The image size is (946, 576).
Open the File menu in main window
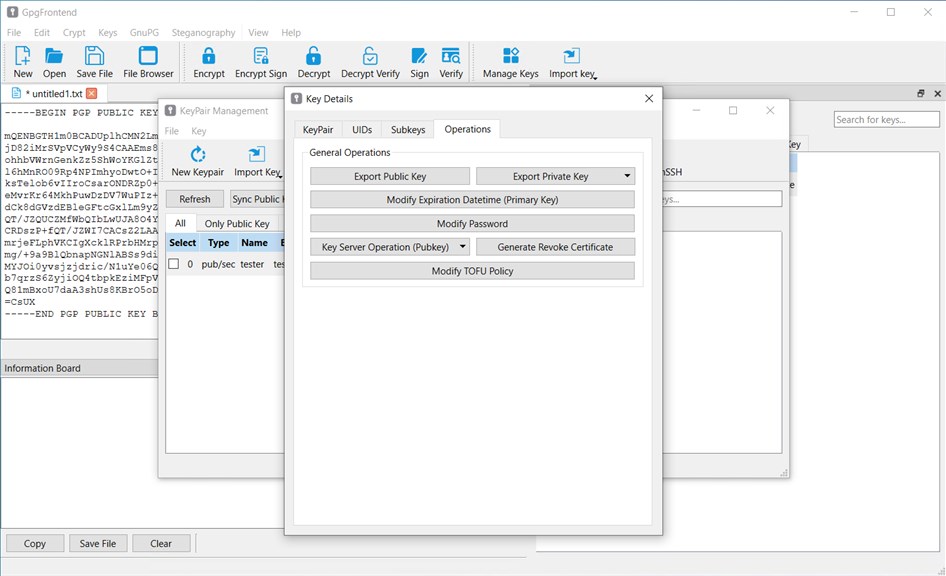14,33
